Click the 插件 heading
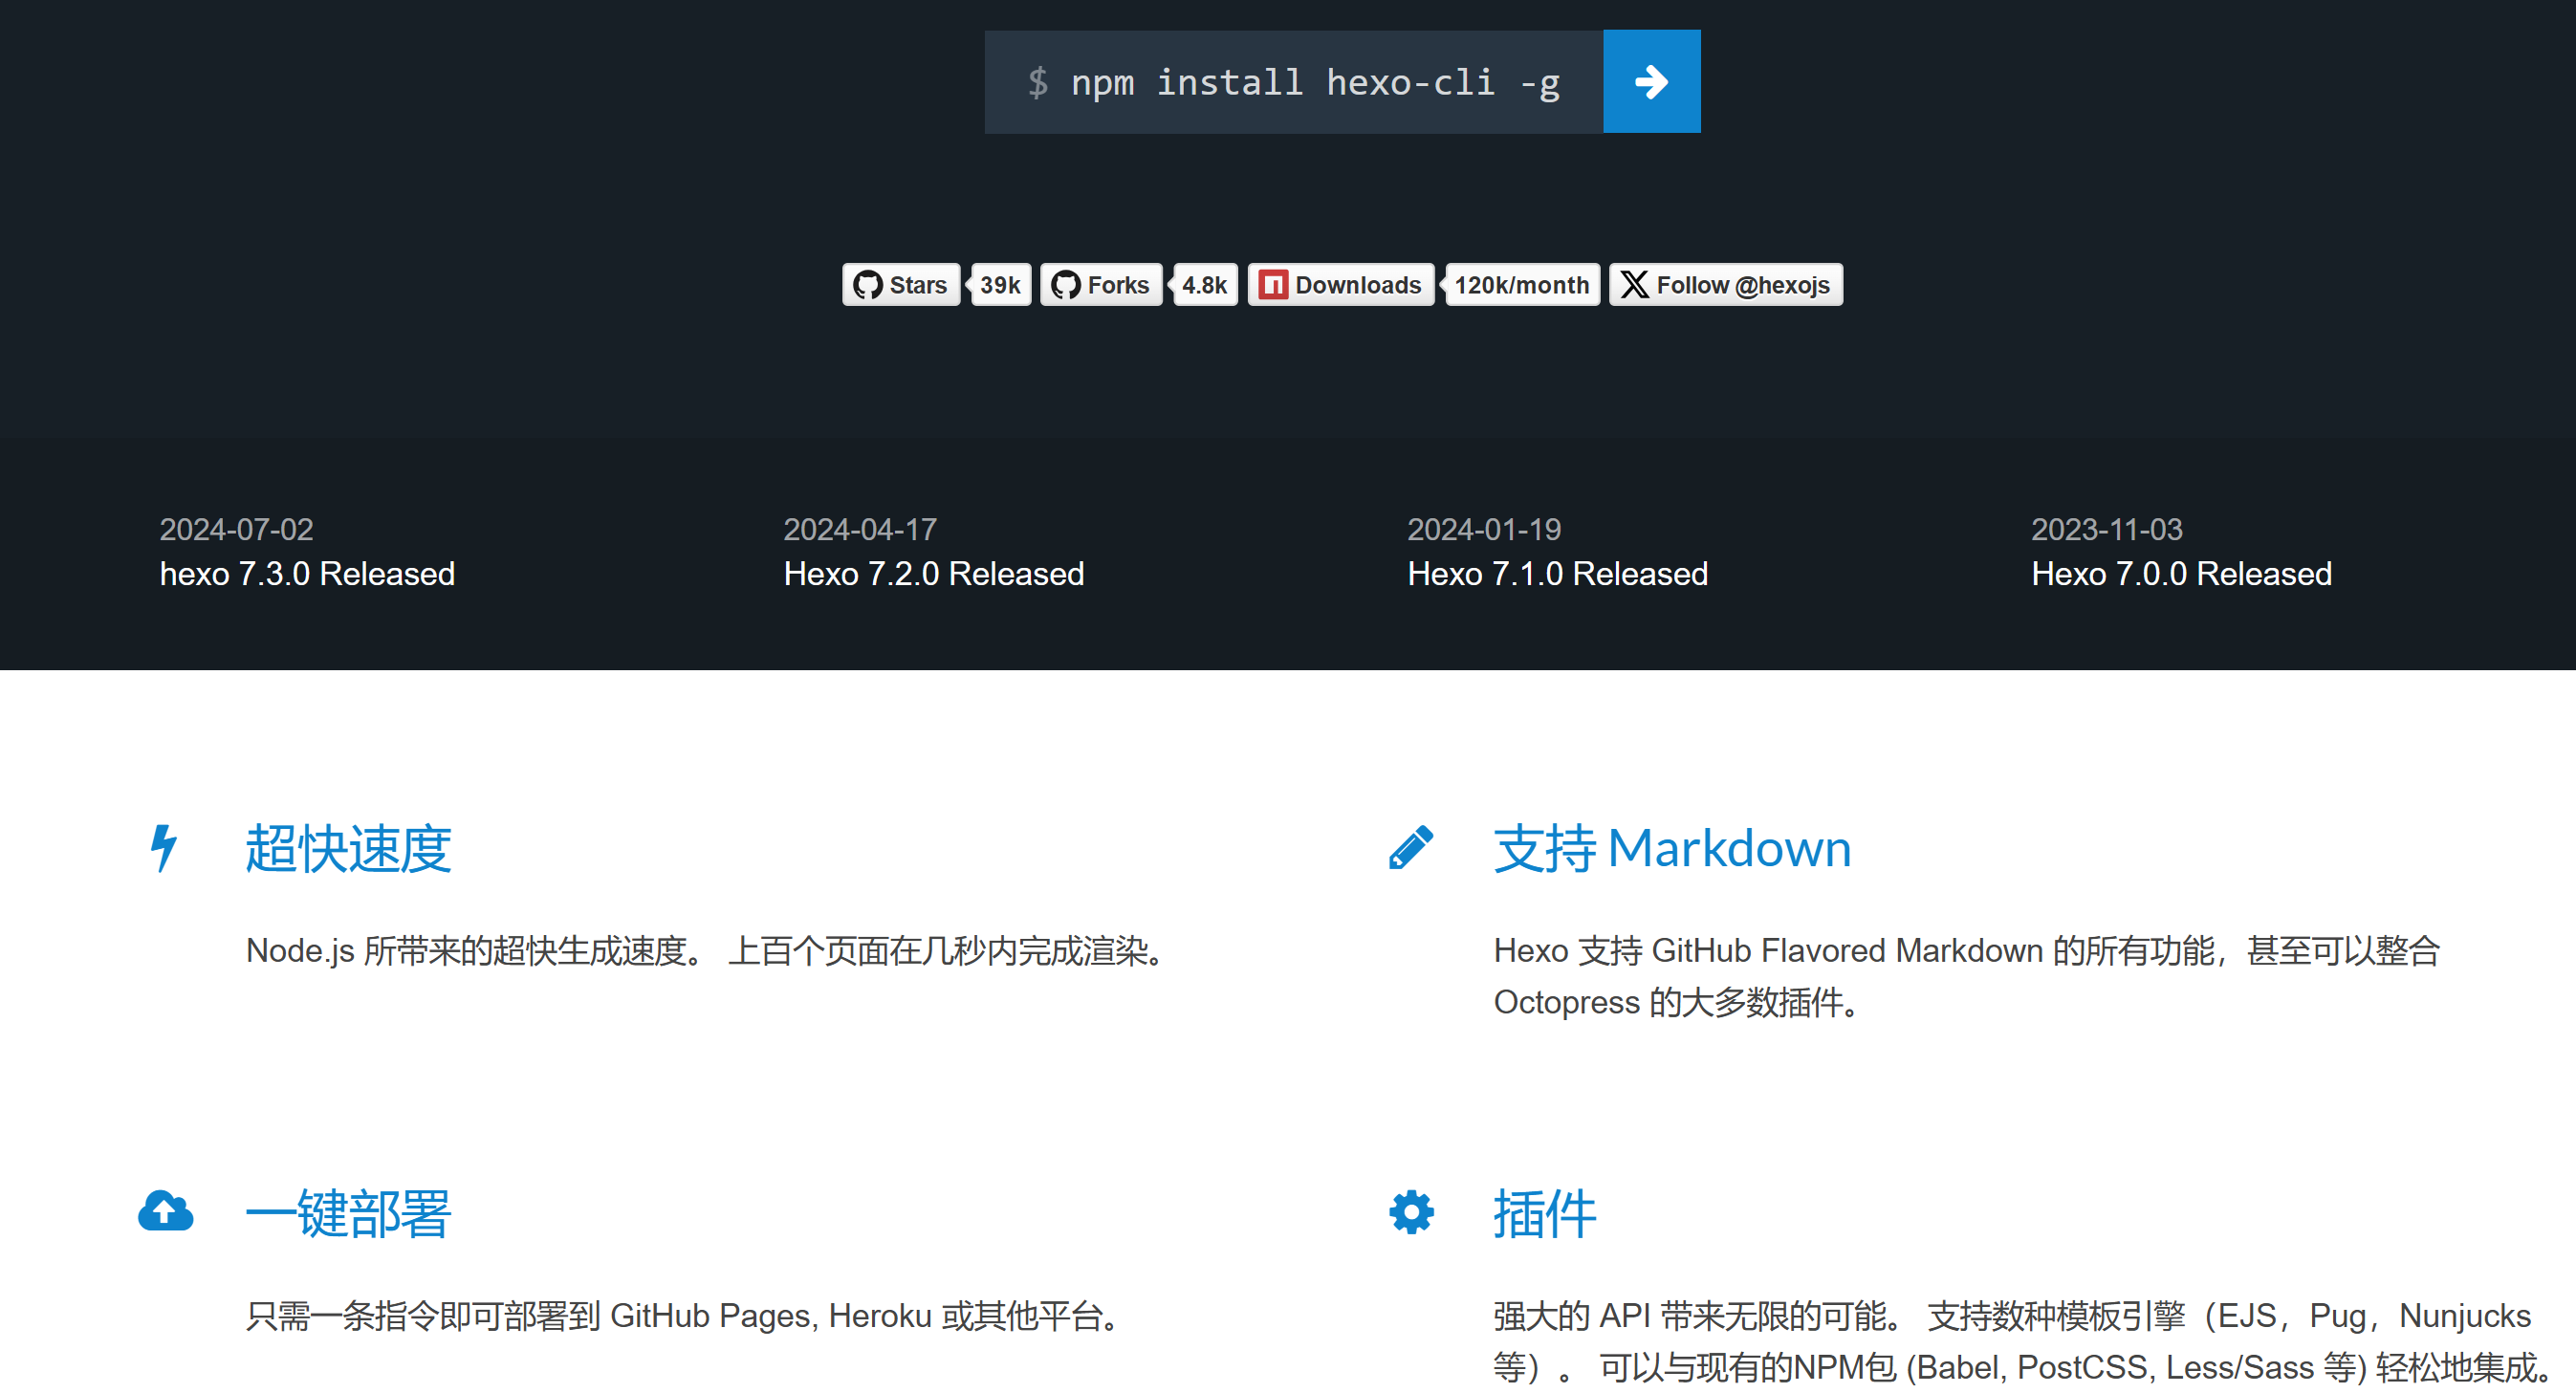The height and width of the screenshot is (1393, 2576). [x=1545, y=1214]
